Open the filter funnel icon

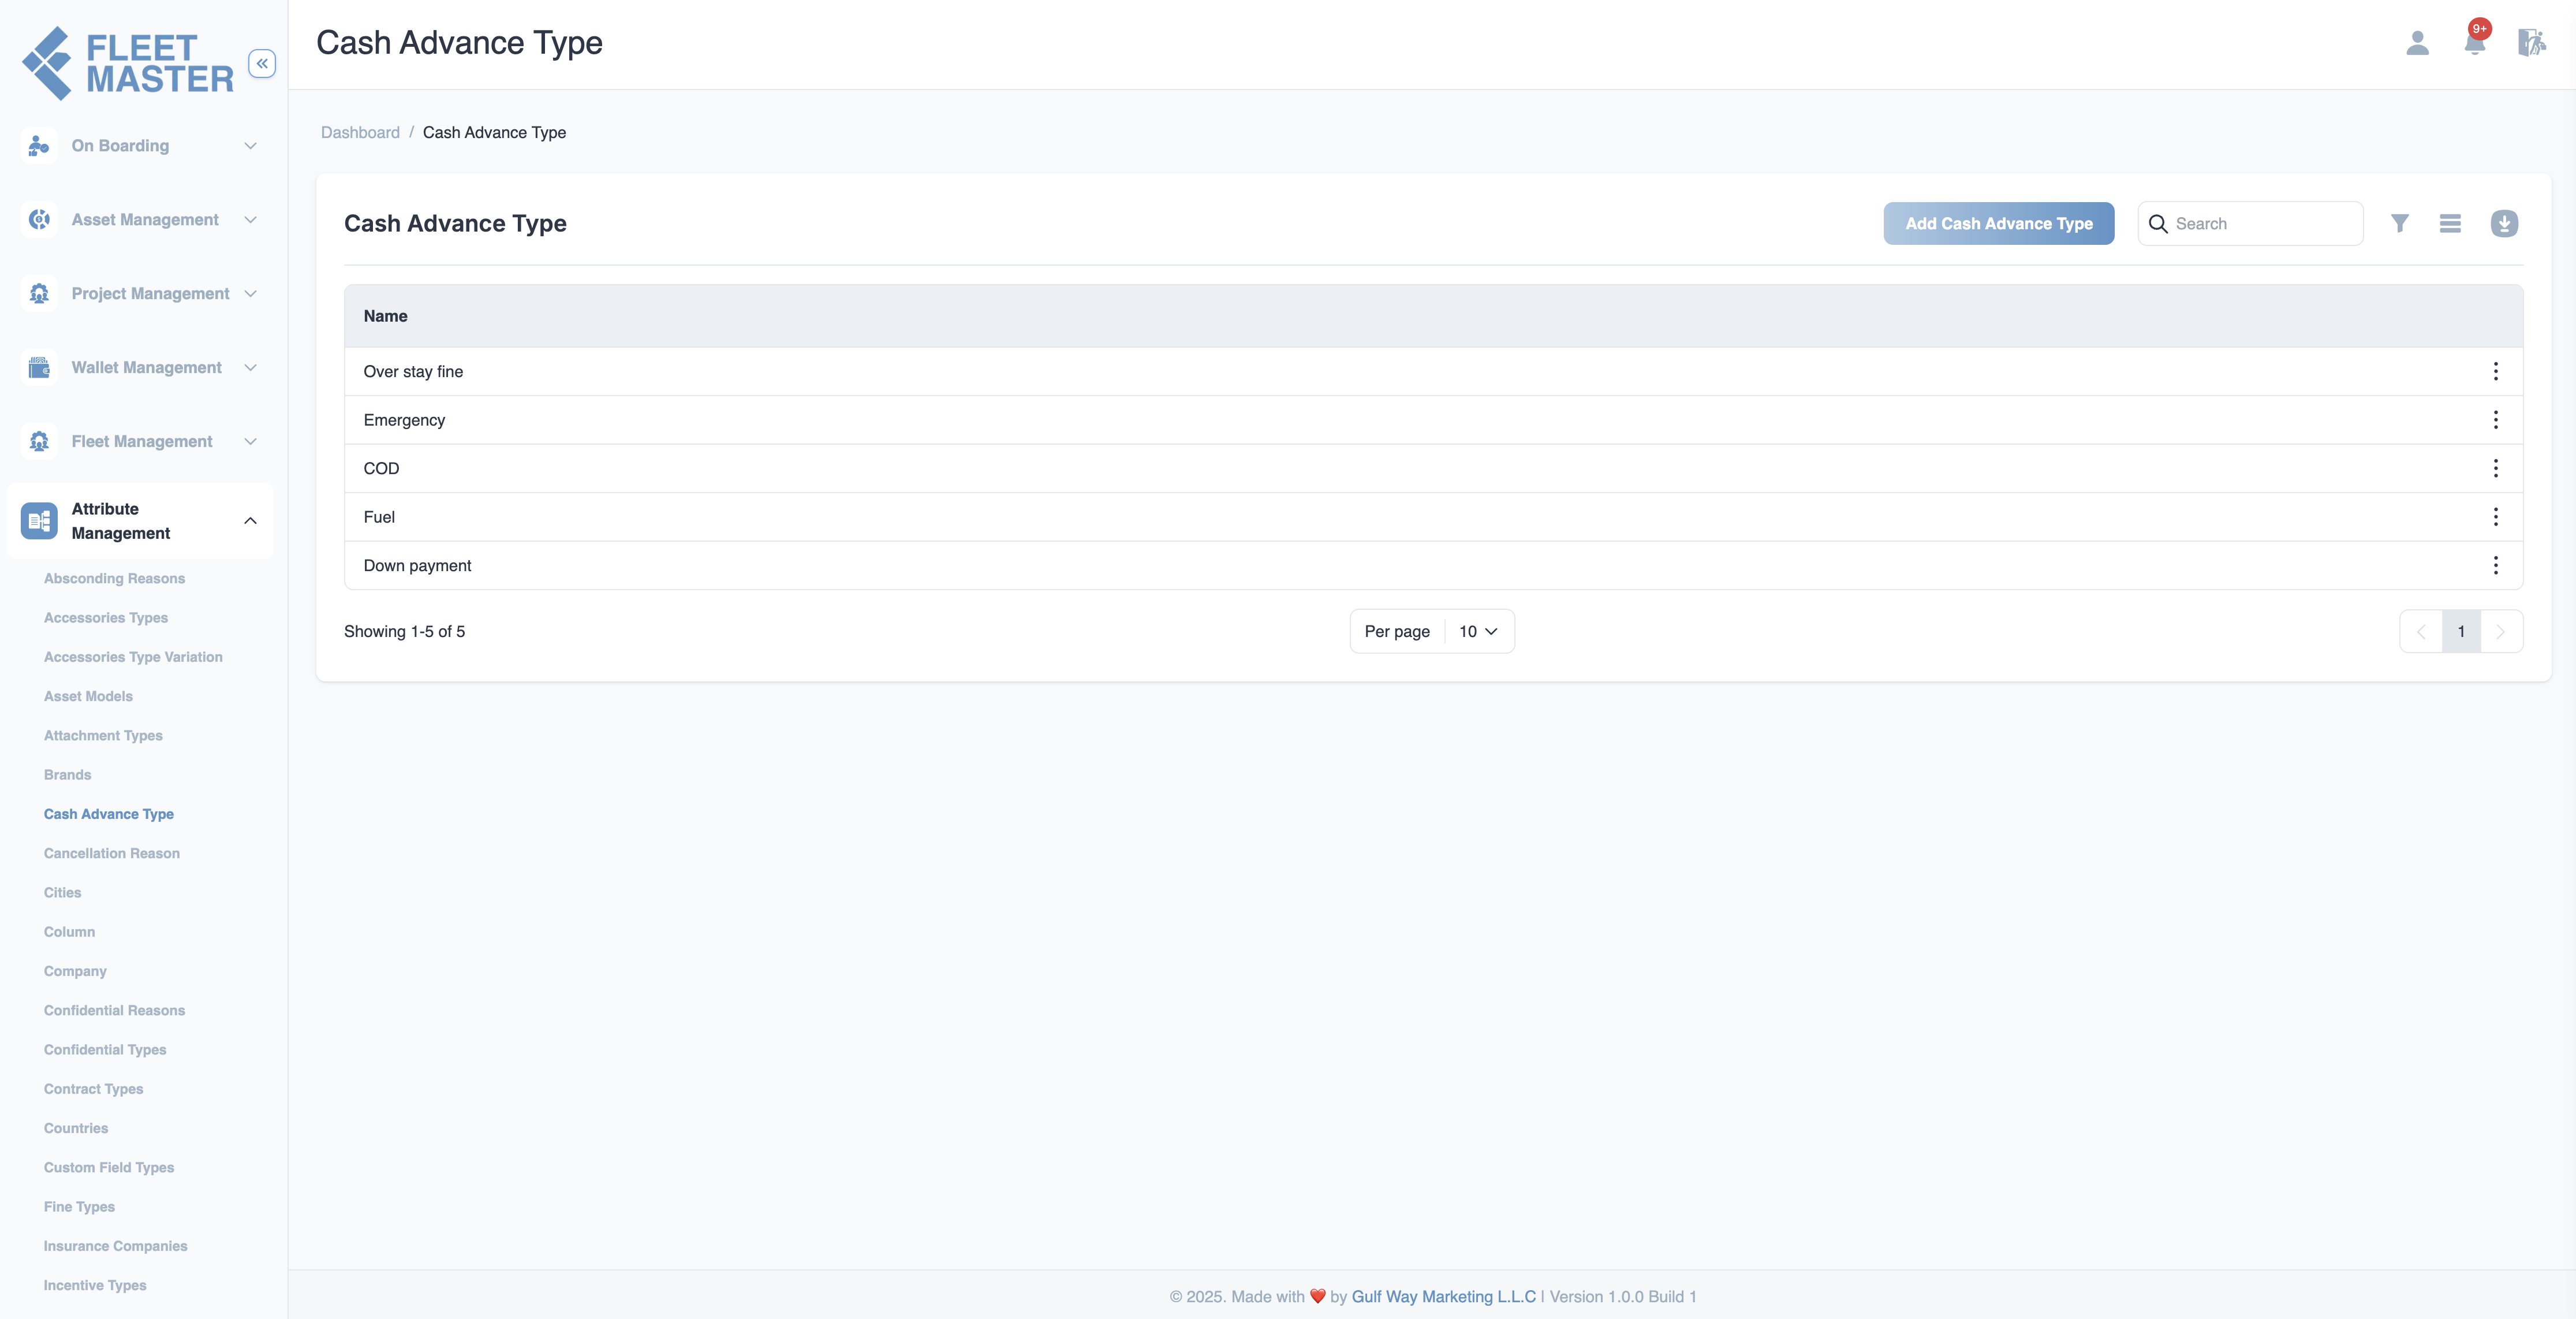pos(2399,223)
